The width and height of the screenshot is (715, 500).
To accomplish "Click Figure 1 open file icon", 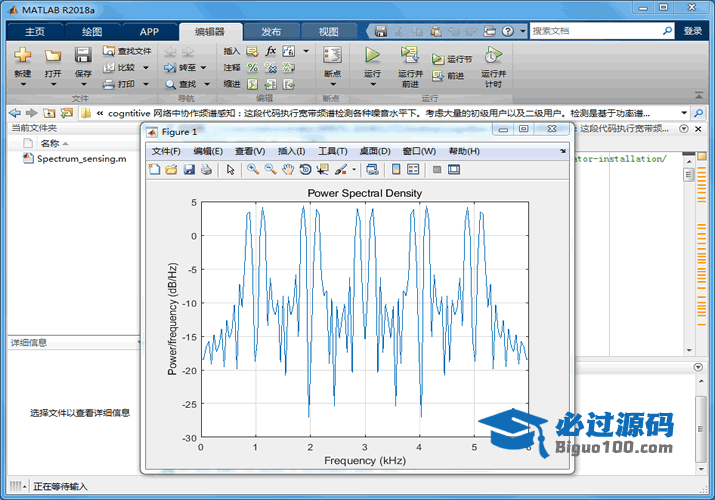I will click(x=171, y=170).
